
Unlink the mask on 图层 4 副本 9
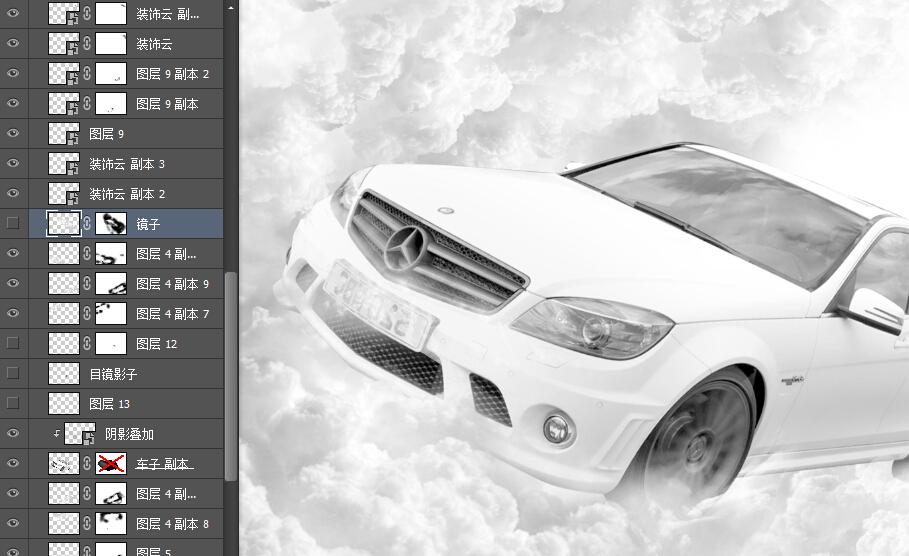click(87, 284)
